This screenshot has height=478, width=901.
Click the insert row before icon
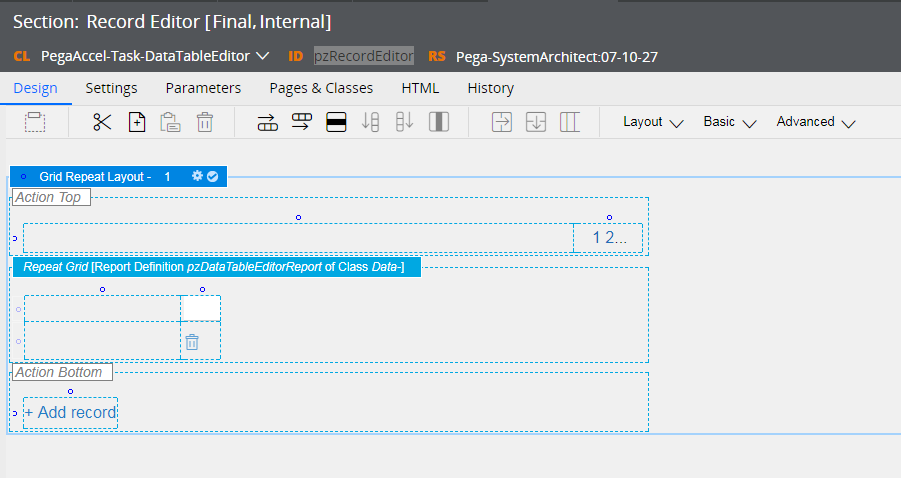click(x=267, y=122)
